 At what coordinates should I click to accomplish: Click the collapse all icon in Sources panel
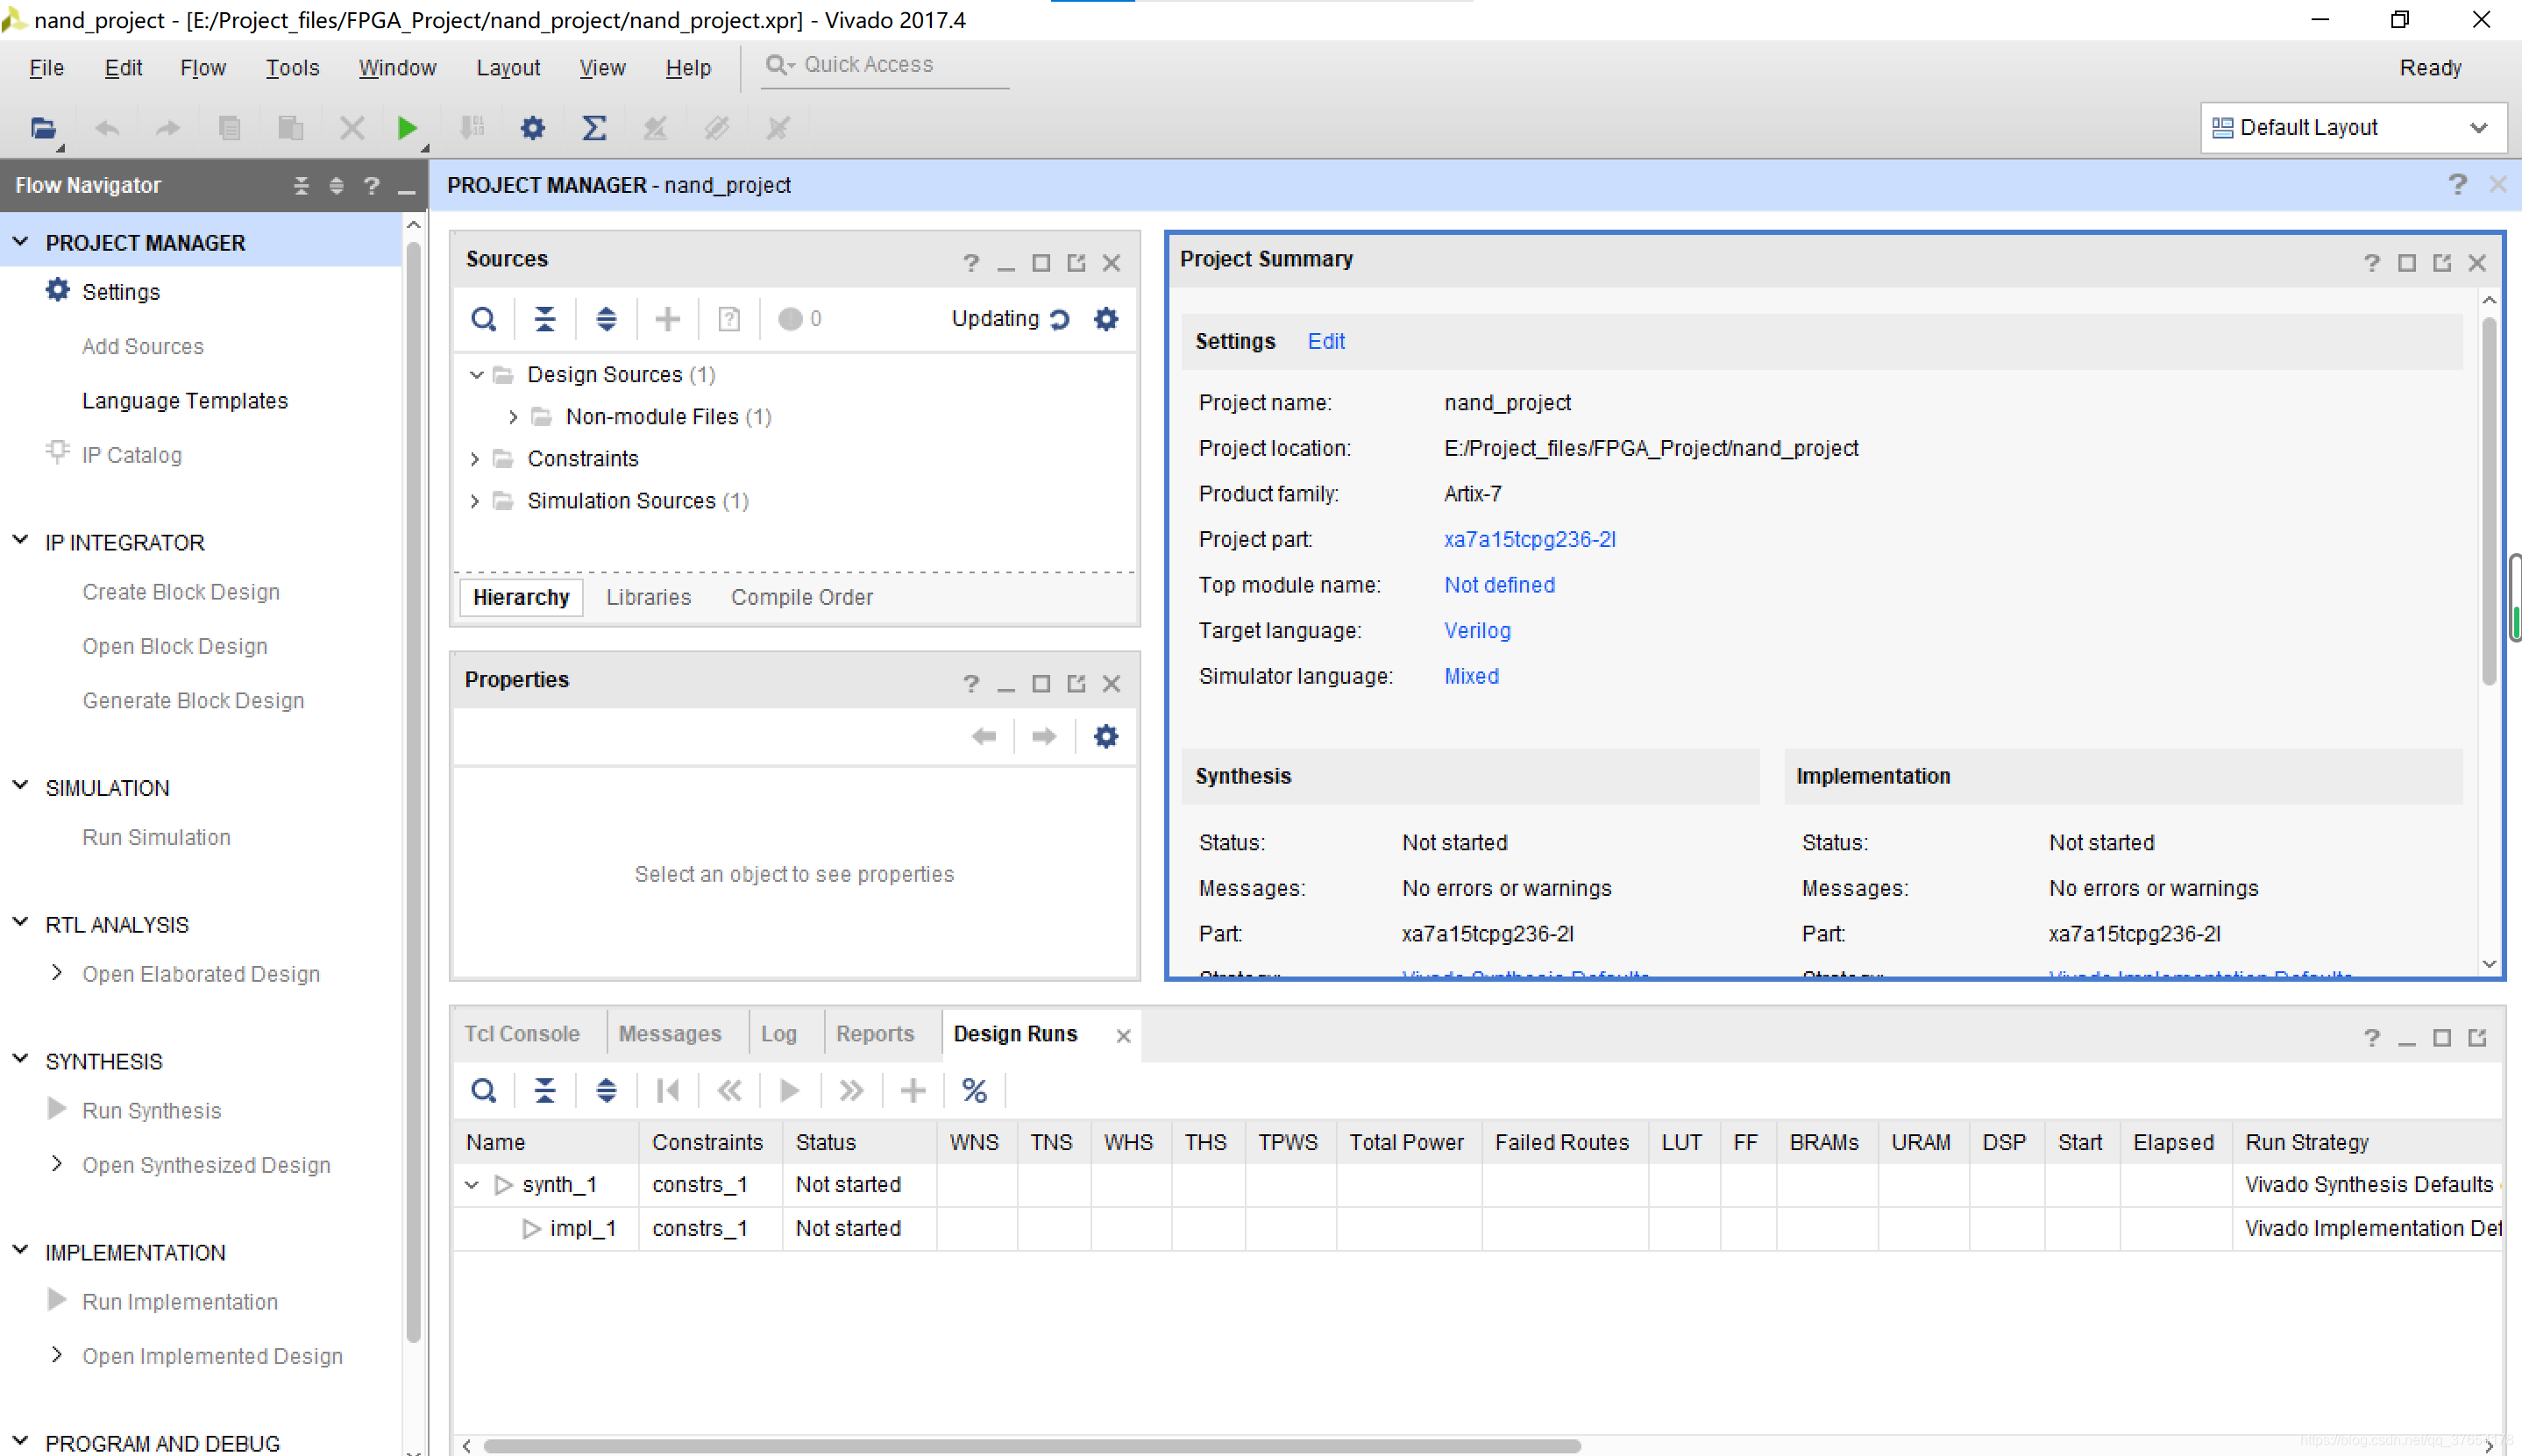546,319
